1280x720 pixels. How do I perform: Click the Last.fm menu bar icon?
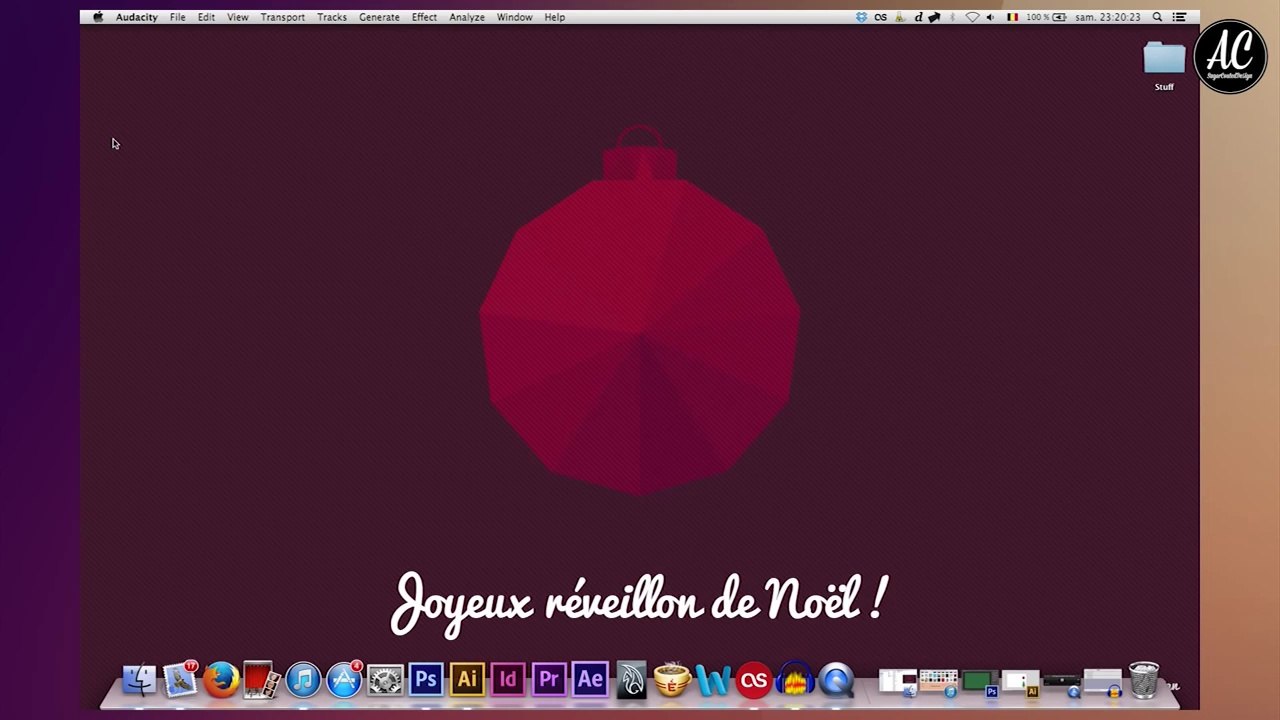click(x=880, y=17)
